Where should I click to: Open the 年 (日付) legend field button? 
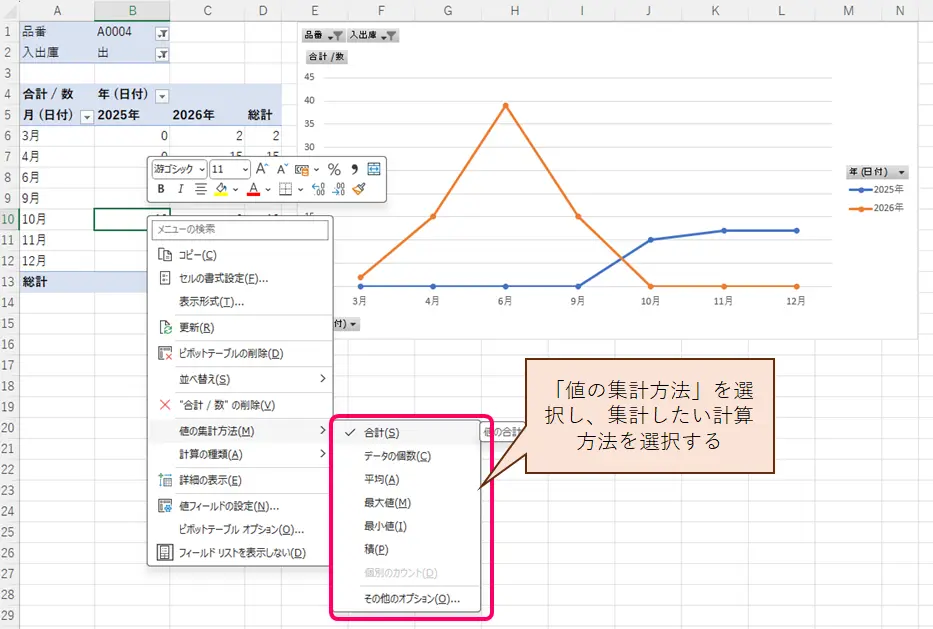[878, 172]
